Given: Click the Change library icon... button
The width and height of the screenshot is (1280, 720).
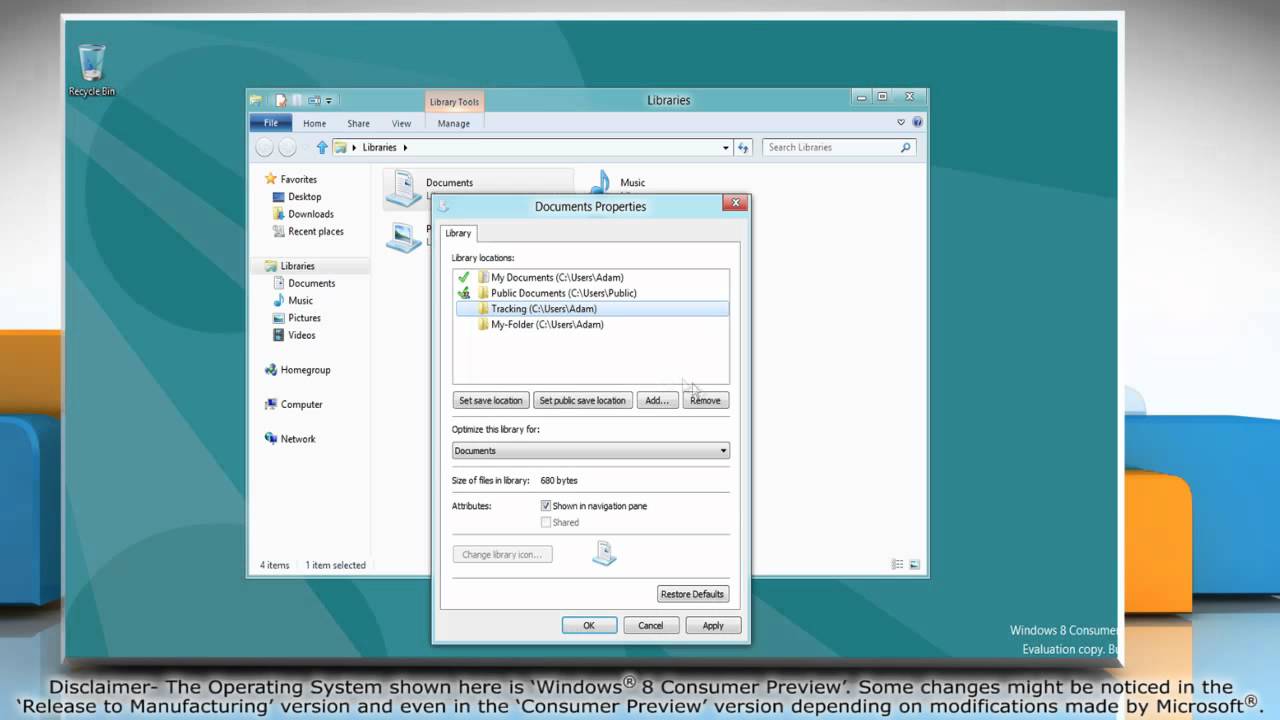Looking at the screenshot, I should click(x=502, y=554).
